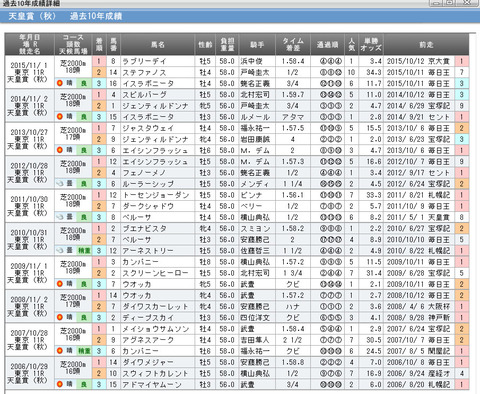The width and height of the screenshot is (480, 394).
Task: Select the 2009/11/1 東京 11R race cell
Action: pyautogui.click(x=29, y=273)
